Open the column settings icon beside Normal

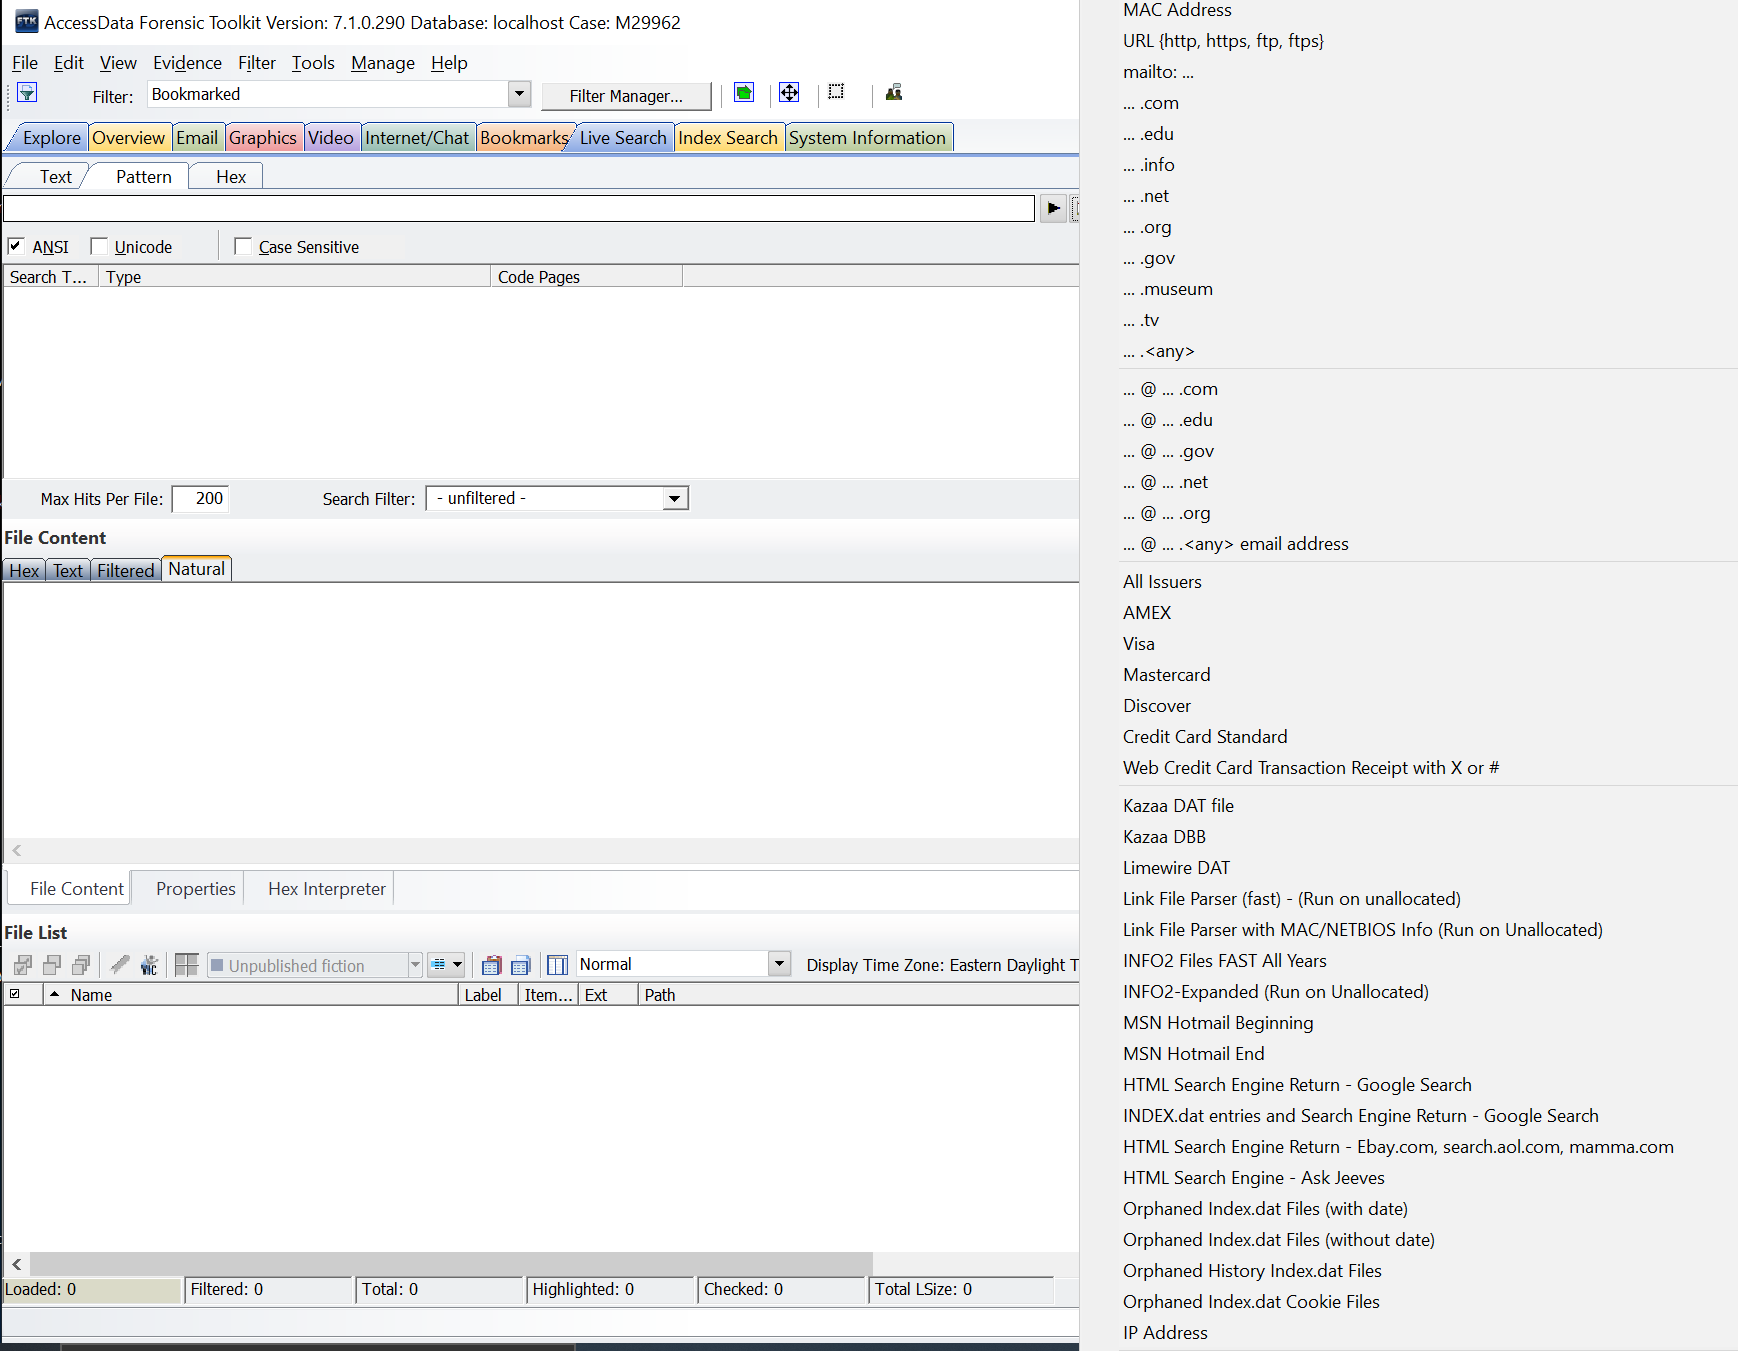click(x=558, y=965)
